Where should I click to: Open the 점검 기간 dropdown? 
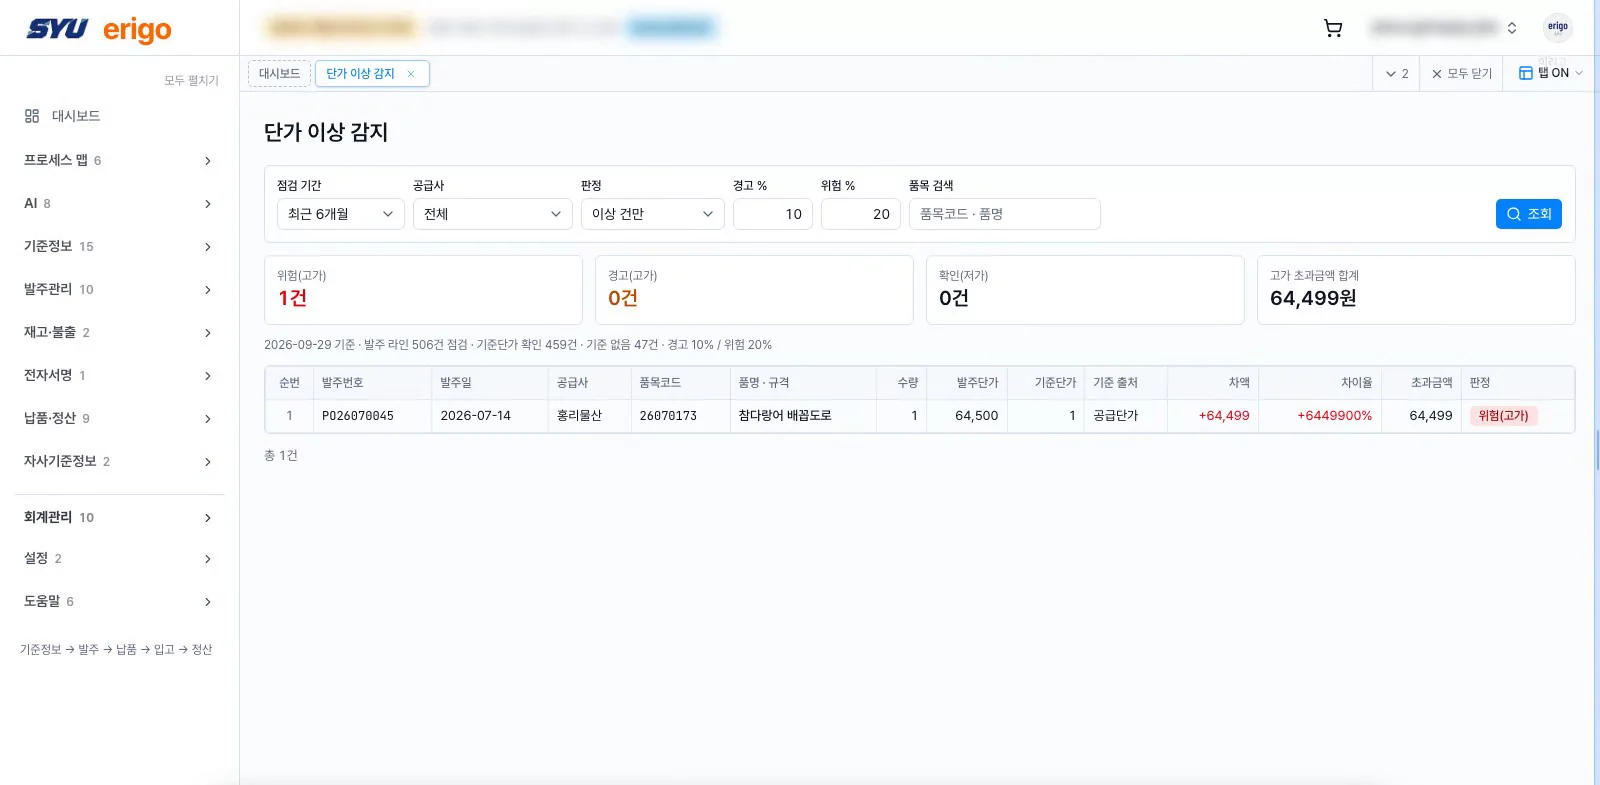[341, 214]
